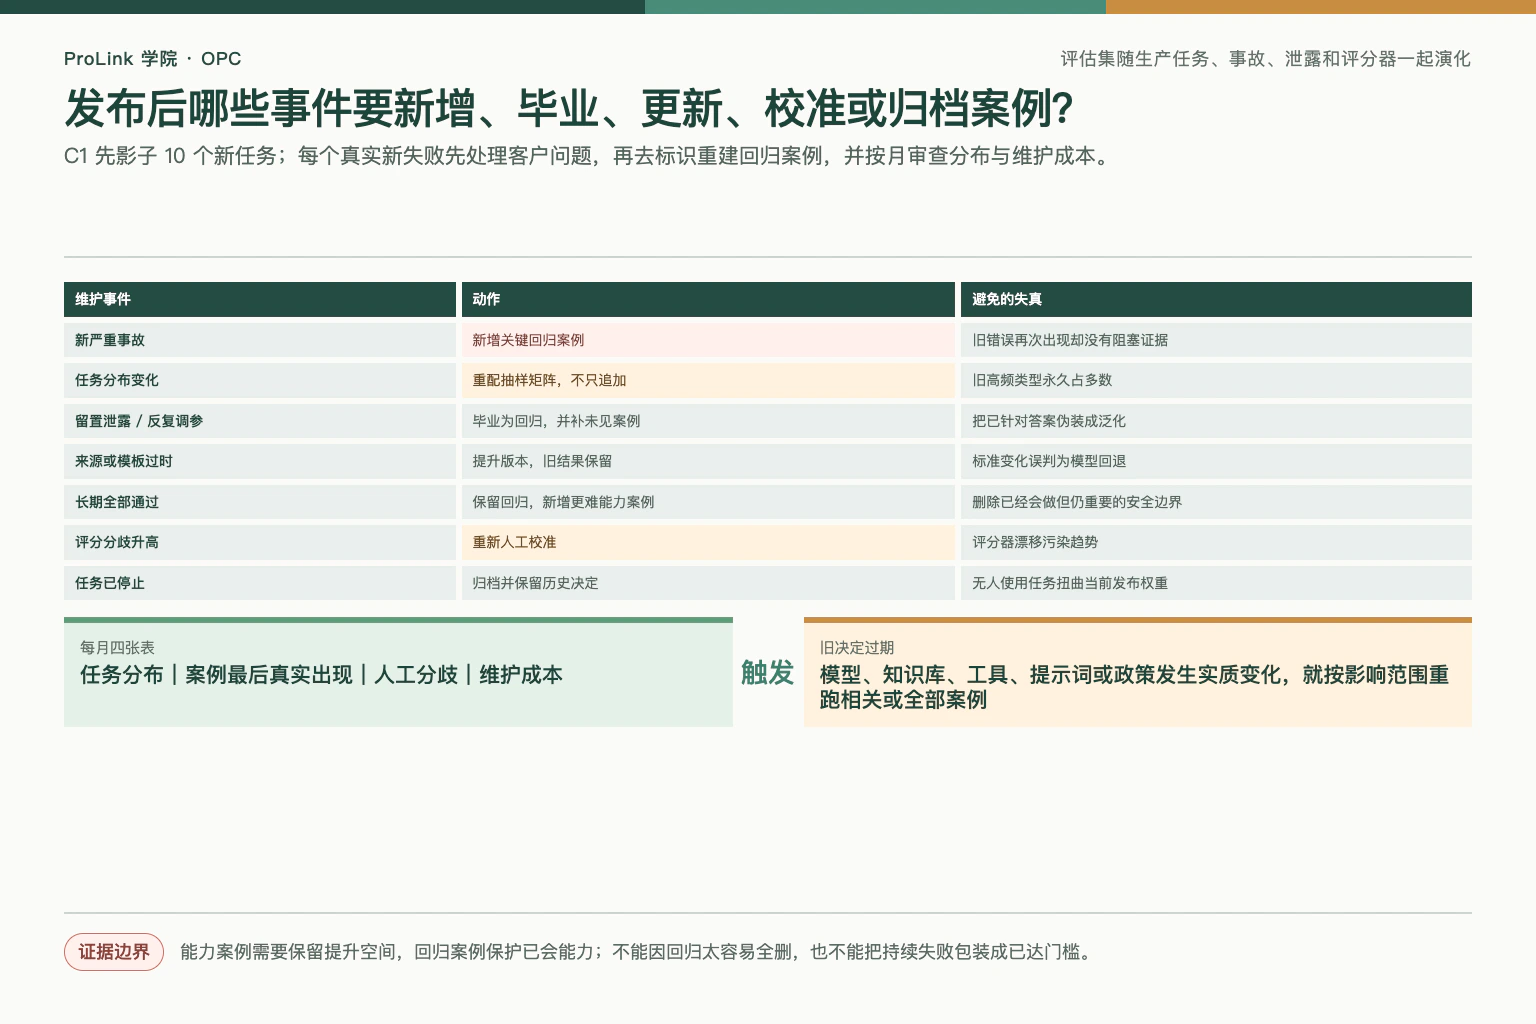Click the action '重新人工校准'
The width and height of the screenshot is (1536, 1024).
[x=708, y=542]
